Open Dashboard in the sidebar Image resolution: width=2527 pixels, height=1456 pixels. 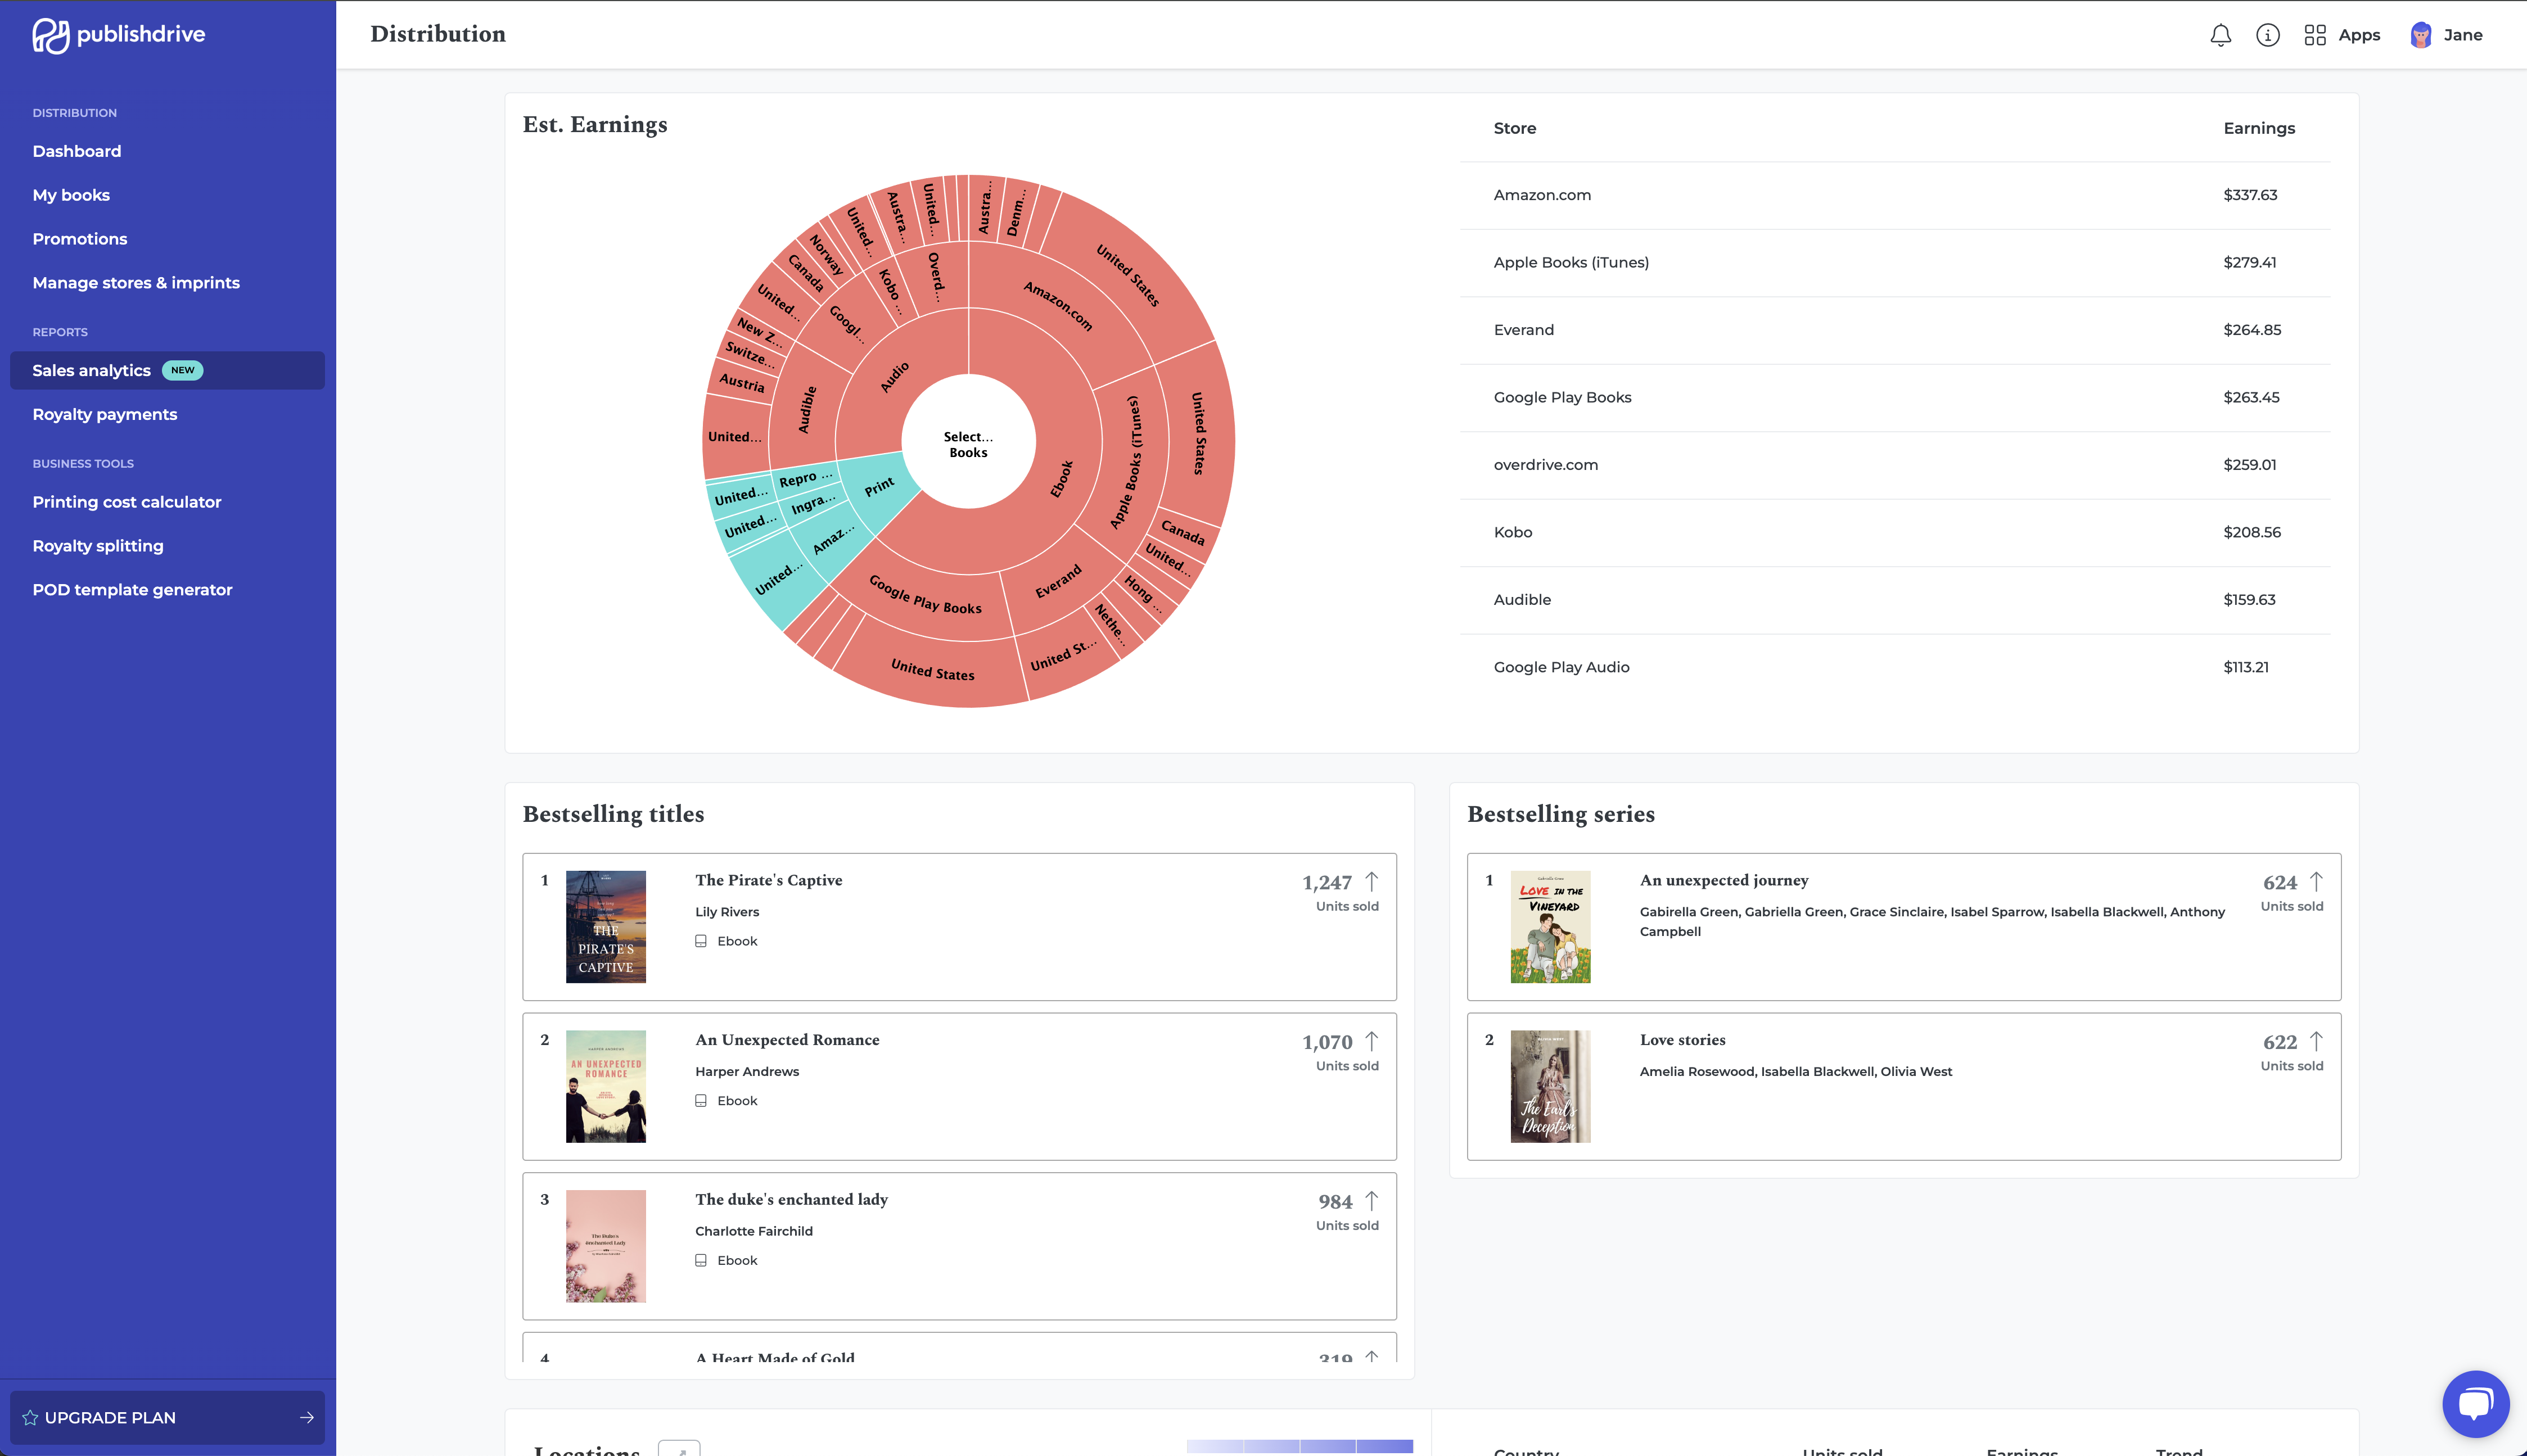coord(77,151)
